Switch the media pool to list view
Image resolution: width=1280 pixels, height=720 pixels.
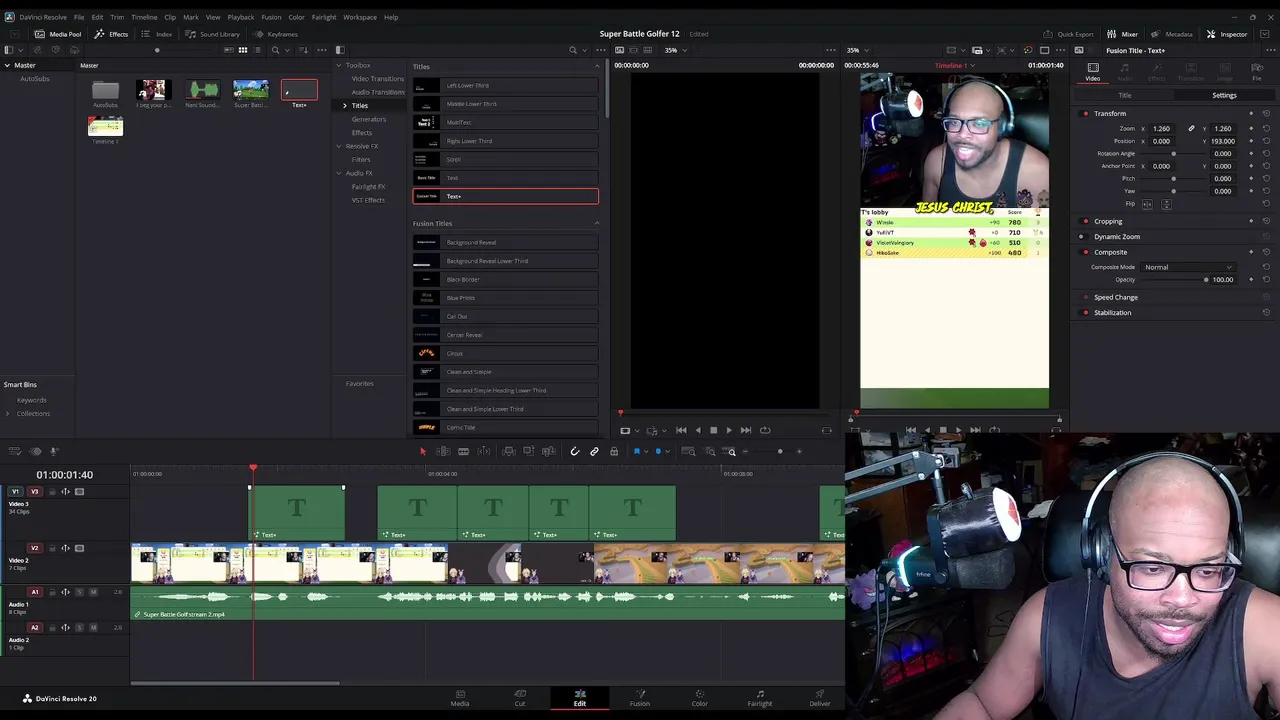click(x=257, y=50)
